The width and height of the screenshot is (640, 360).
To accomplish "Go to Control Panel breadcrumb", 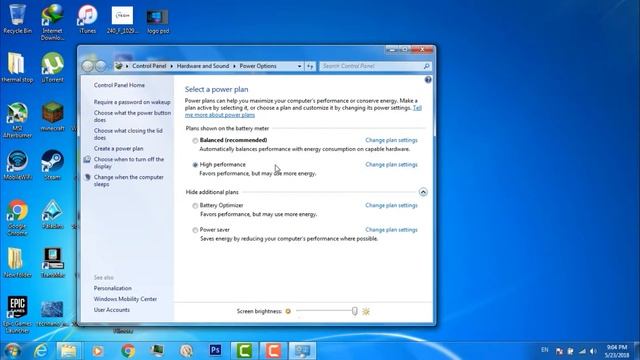I will point(149,66).
